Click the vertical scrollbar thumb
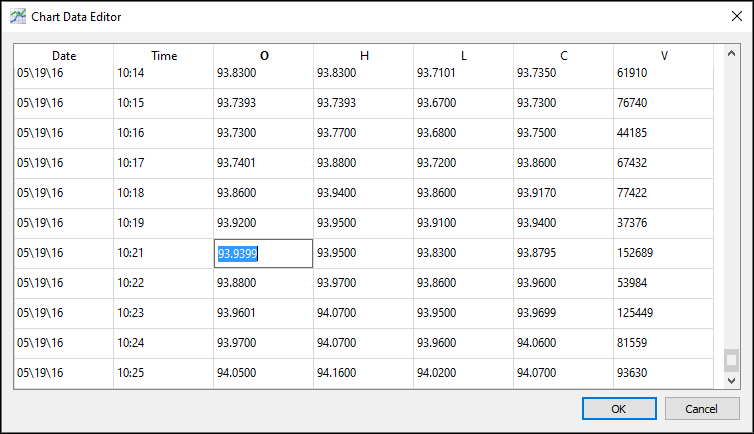 pos(731,360)
